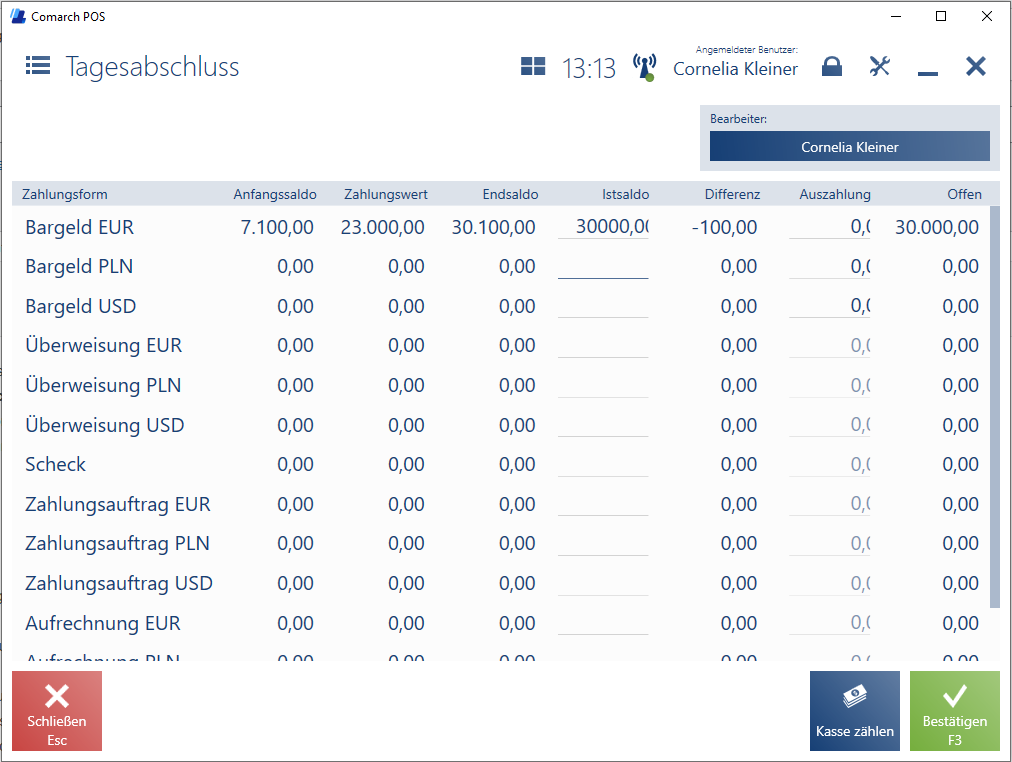Click the Anfangssaldo column header
1012x762 pixels.
pyautogui.click(x=275, y=194)
